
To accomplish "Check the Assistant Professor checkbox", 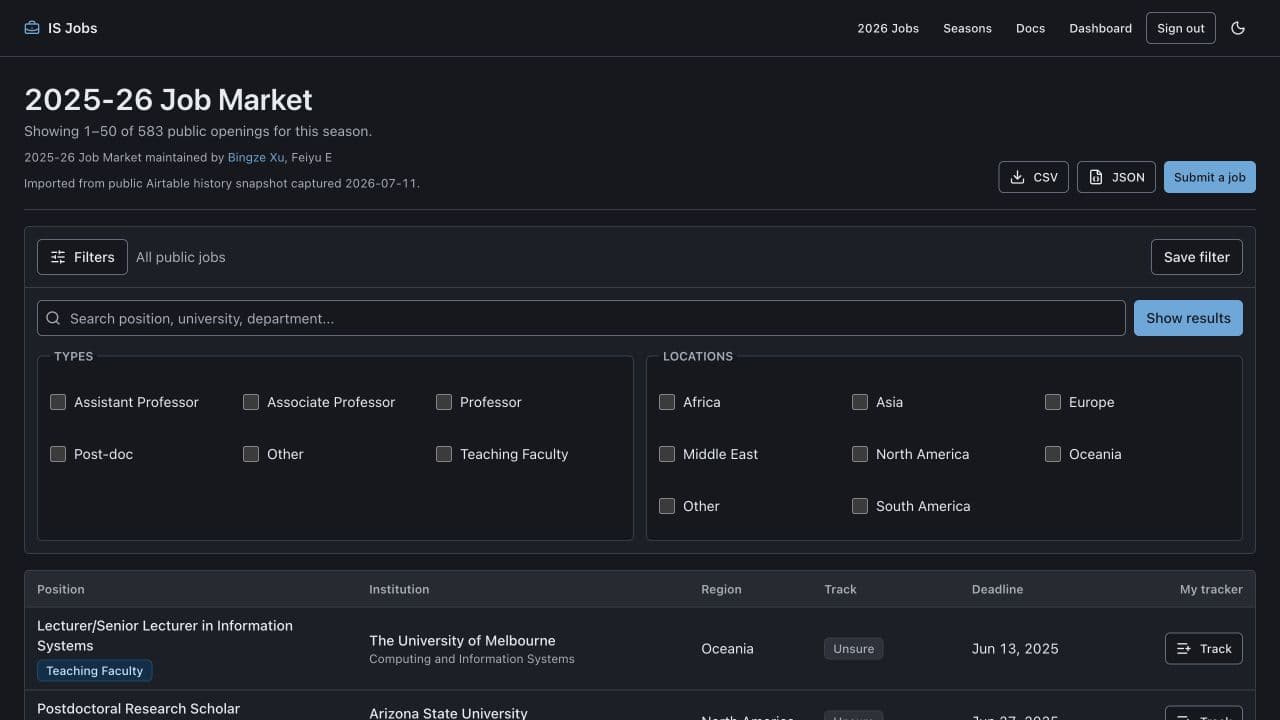I will 58,402.
